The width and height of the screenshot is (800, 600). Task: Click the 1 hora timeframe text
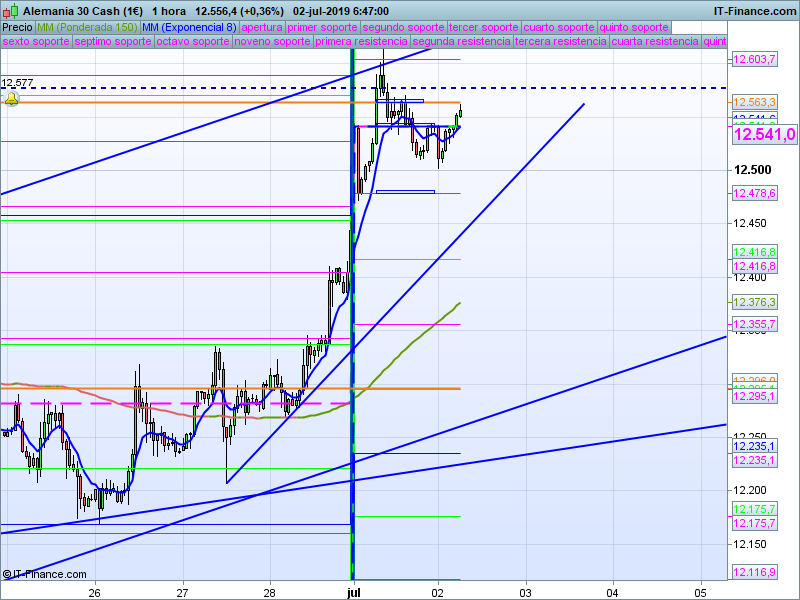(168, 11)
